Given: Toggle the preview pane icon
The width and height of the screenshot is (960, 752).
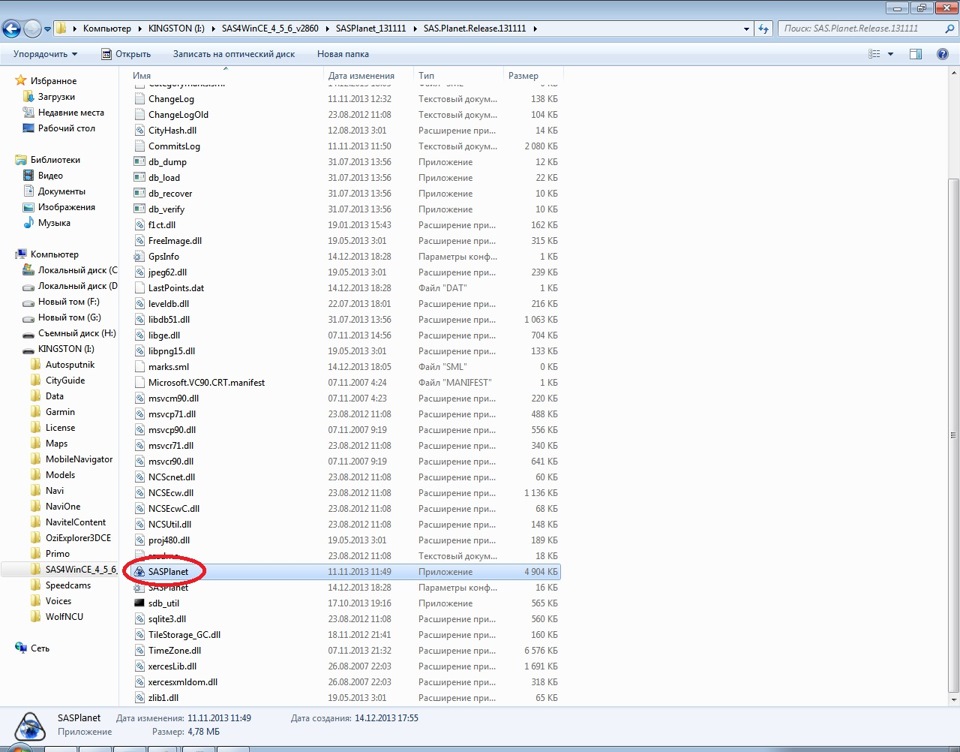Looking at the screenshot, I should [915, 54].
